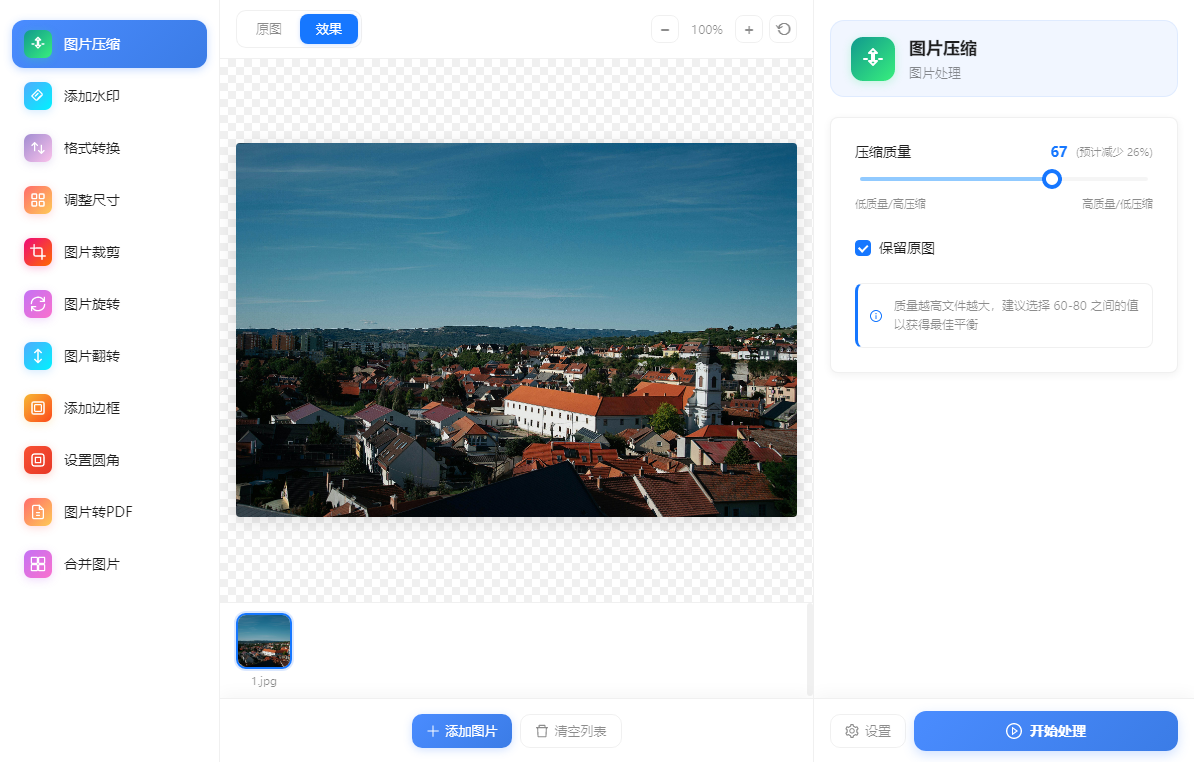Select the 图片压缩 sidebar icon
Screen dimensions: 1194x762
[38, 44]
